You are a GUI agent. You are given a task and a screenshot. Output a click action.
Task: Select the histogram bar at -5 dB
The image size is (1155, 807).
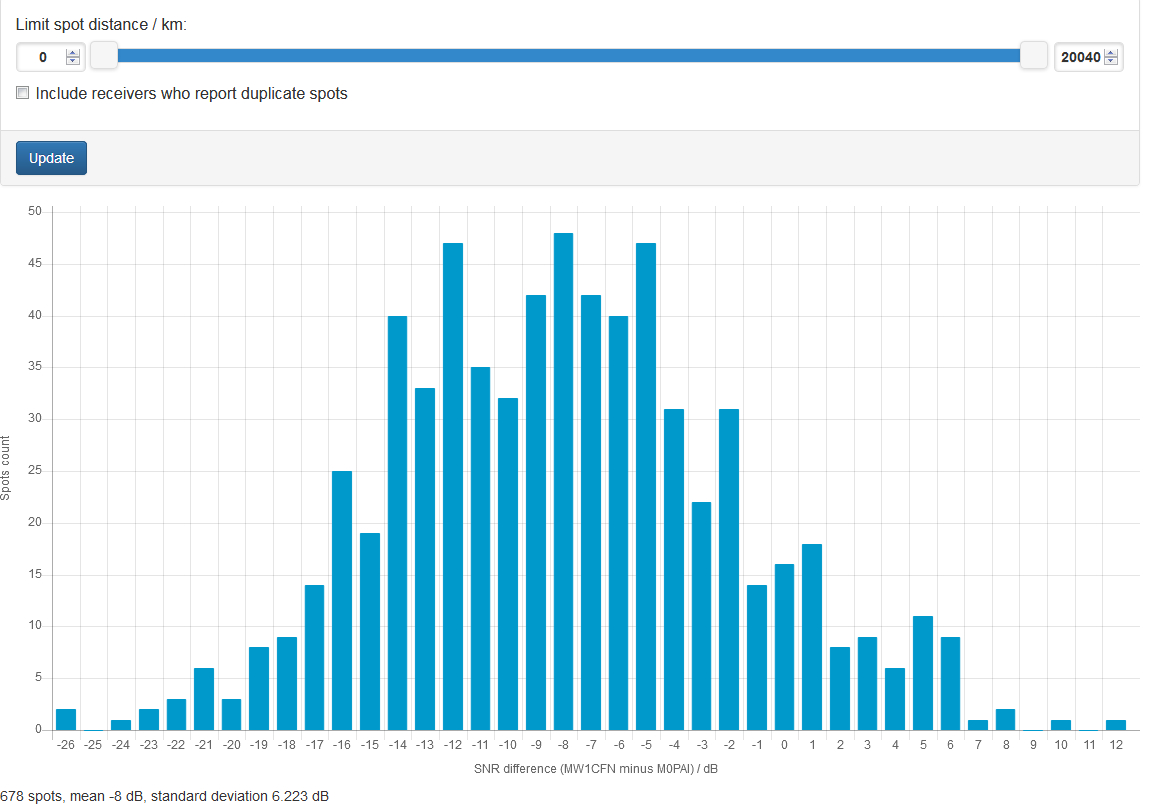pyautogui.click(x=646, y=487)
